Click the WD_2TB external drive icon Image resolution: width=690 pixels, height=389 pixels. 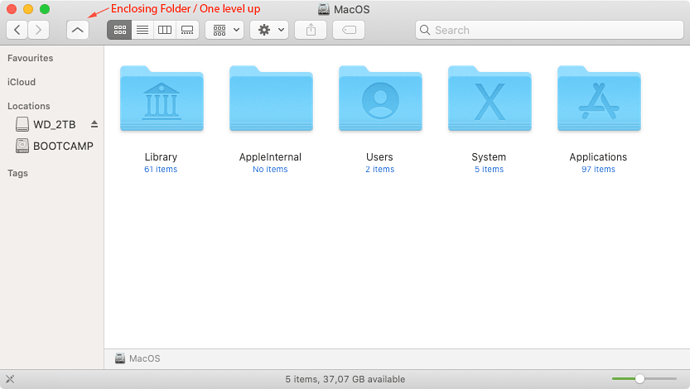[x=22, y=125]
